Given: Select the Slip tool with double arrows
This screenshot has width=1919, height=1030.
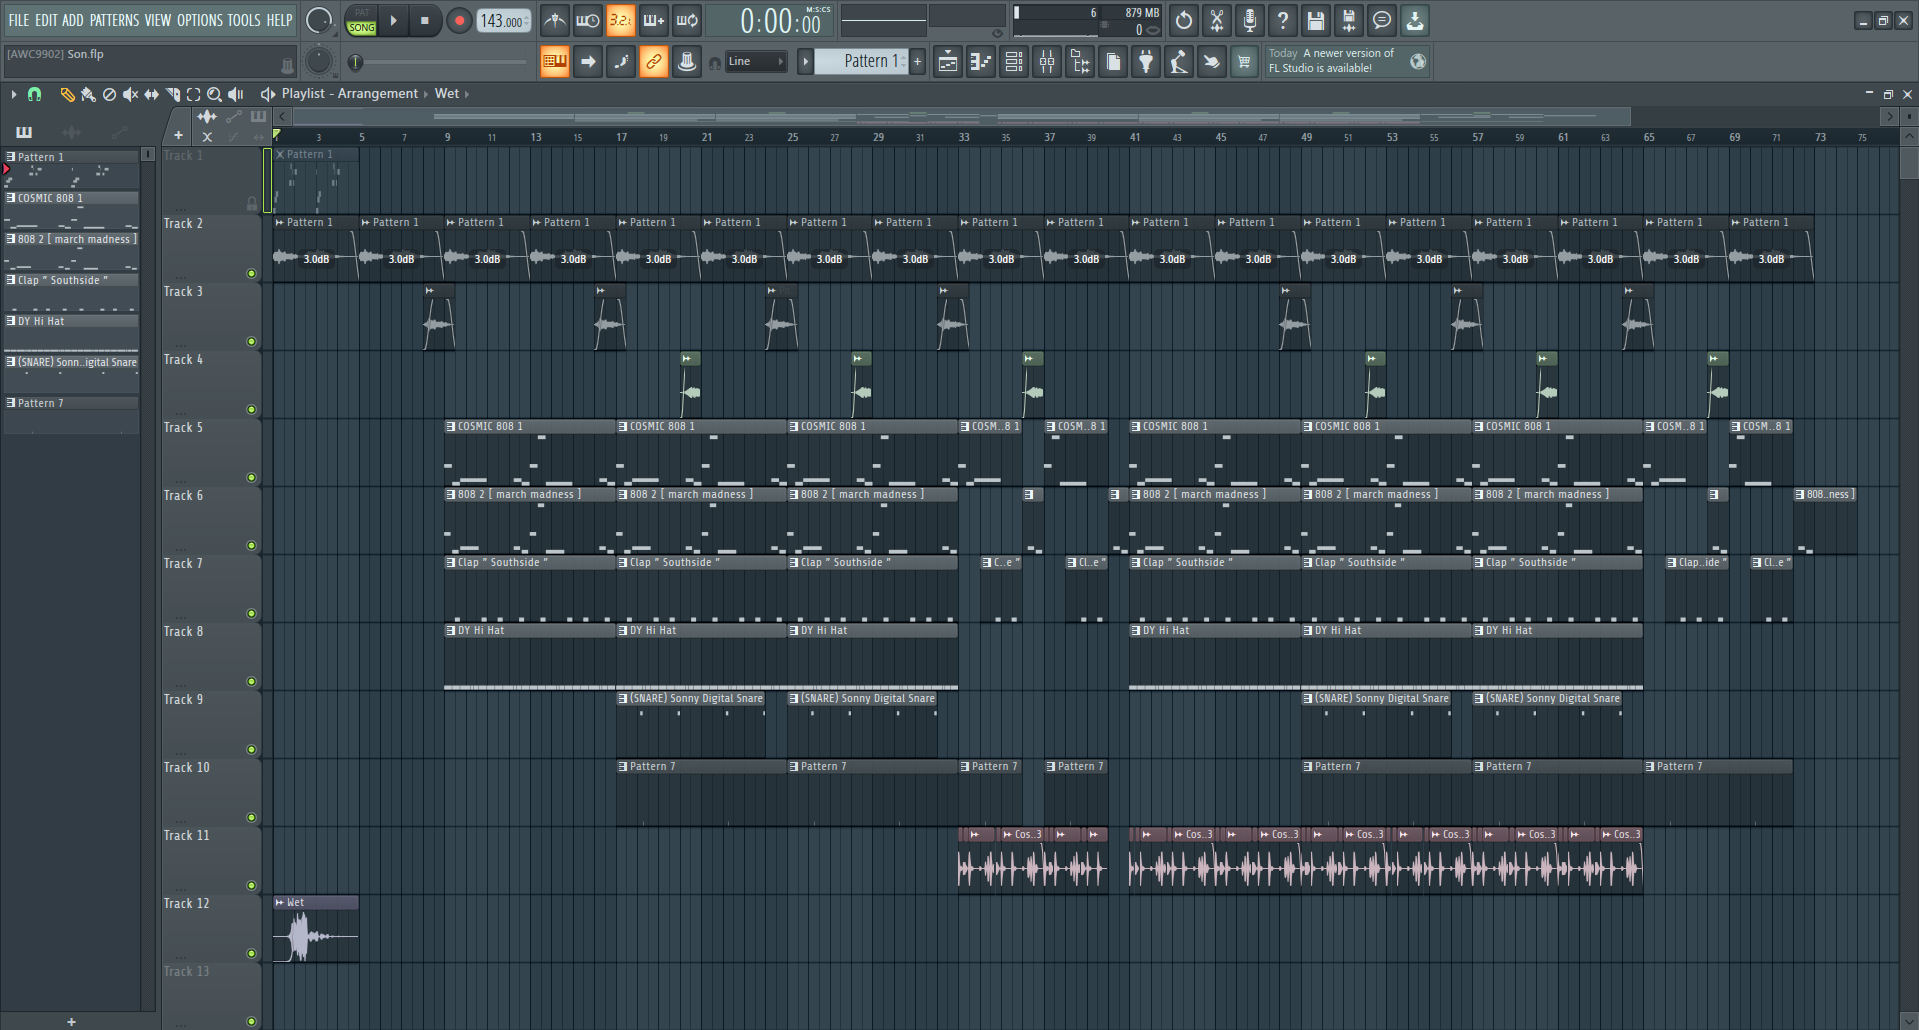Looking at the screenshot, I should coord(151,94).
